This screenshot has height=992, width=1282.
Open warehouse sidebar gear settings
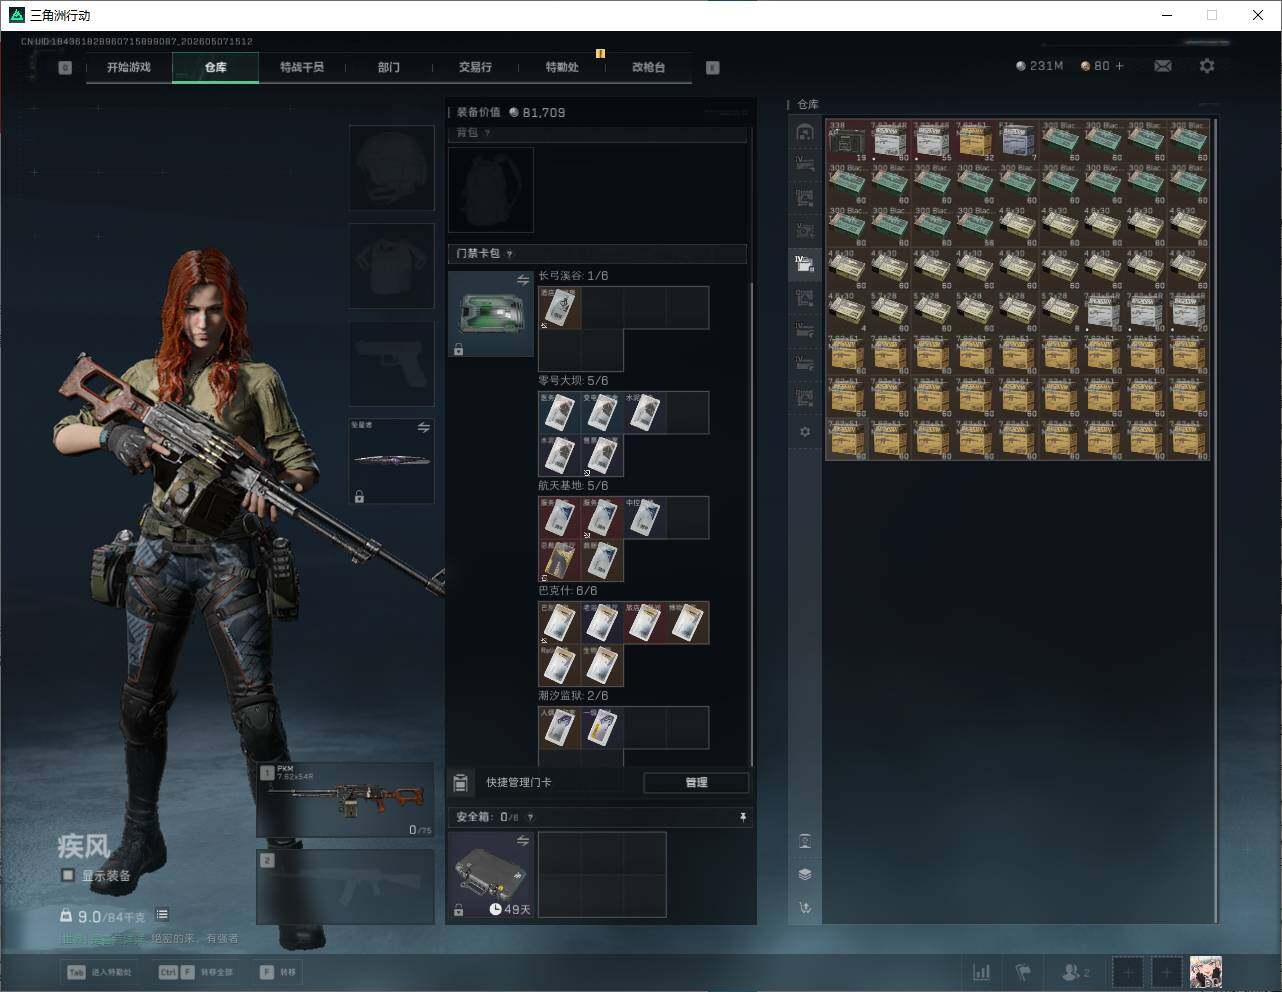805,432
